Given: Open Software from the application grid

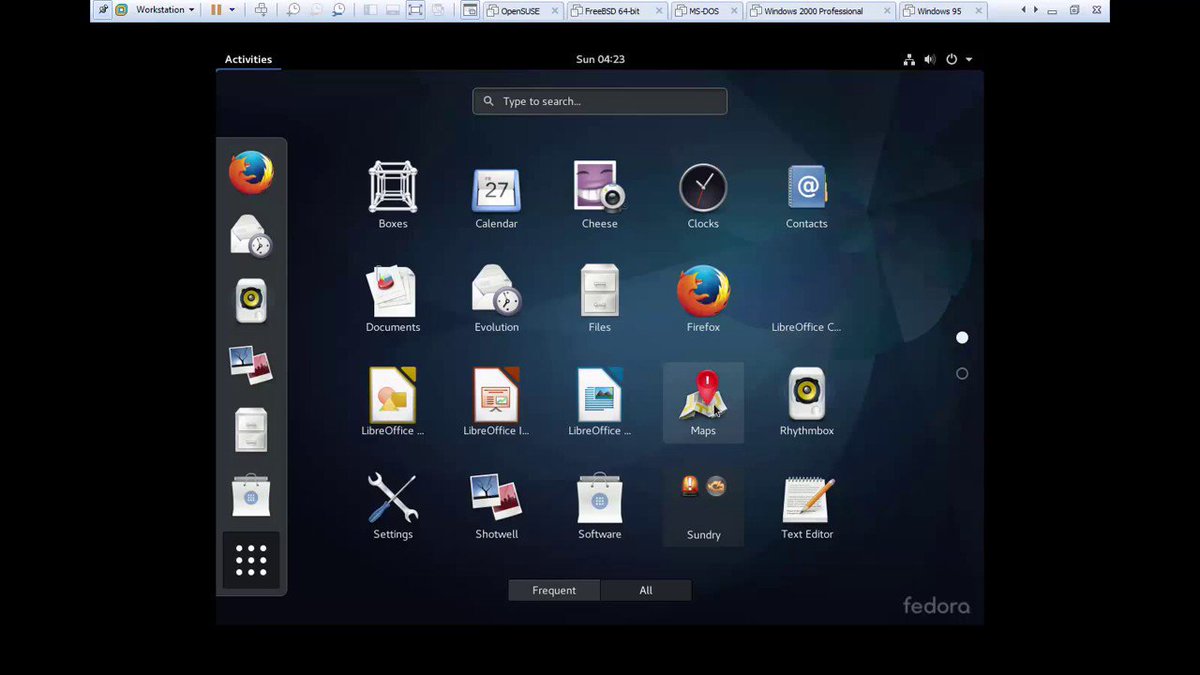Looking at the screenshot, I should click(599, 505).
